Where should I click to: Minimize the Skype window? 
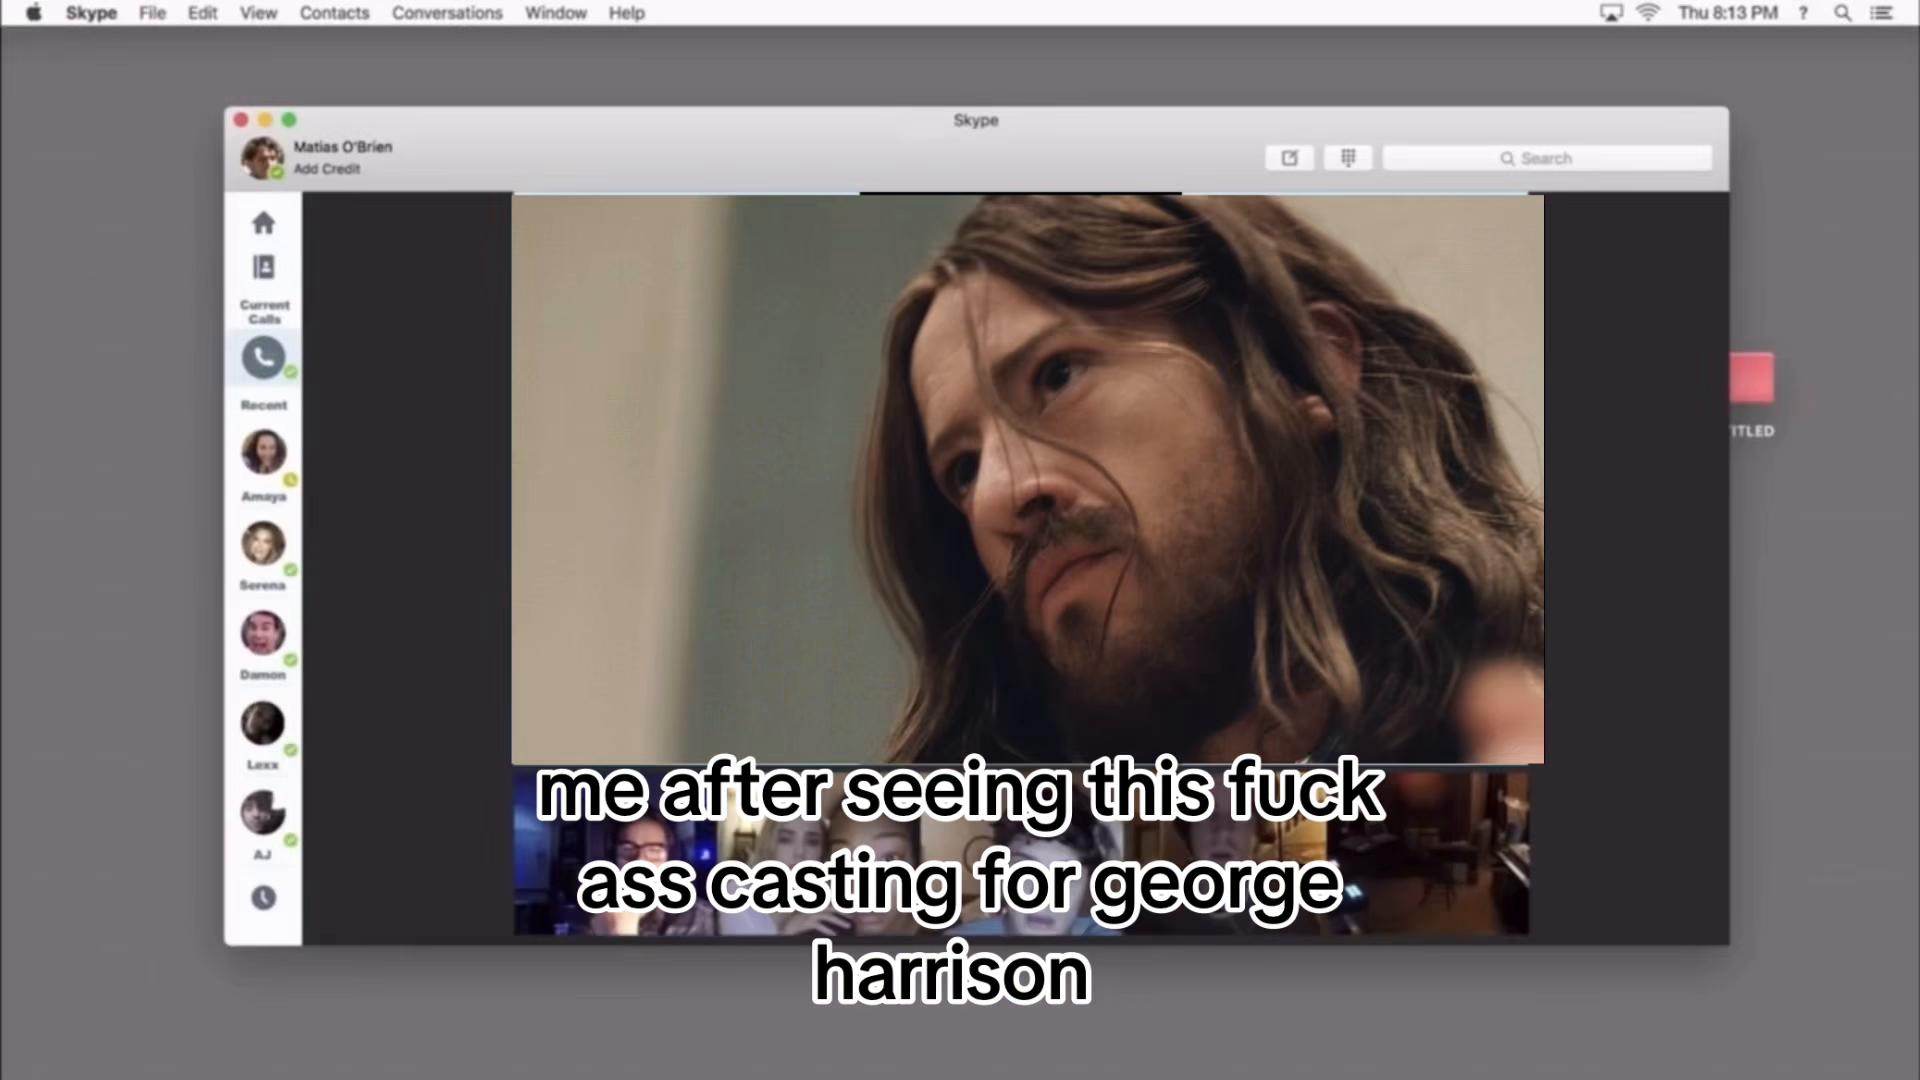coord(265,120)
